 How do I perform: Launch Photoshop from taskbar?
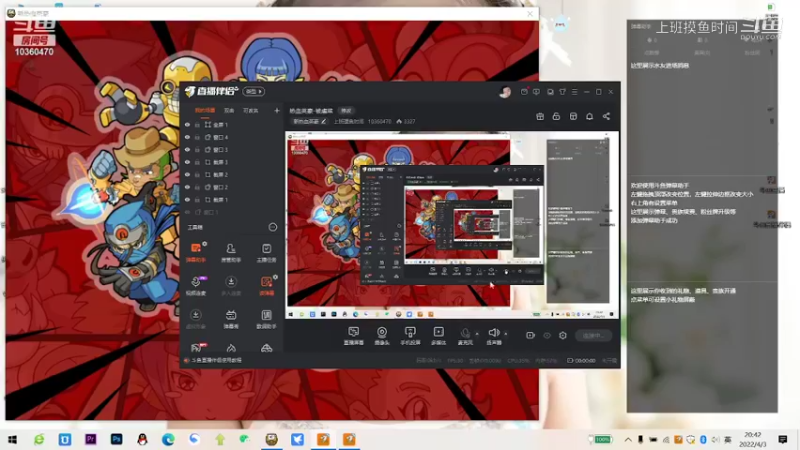coord(116,439)
